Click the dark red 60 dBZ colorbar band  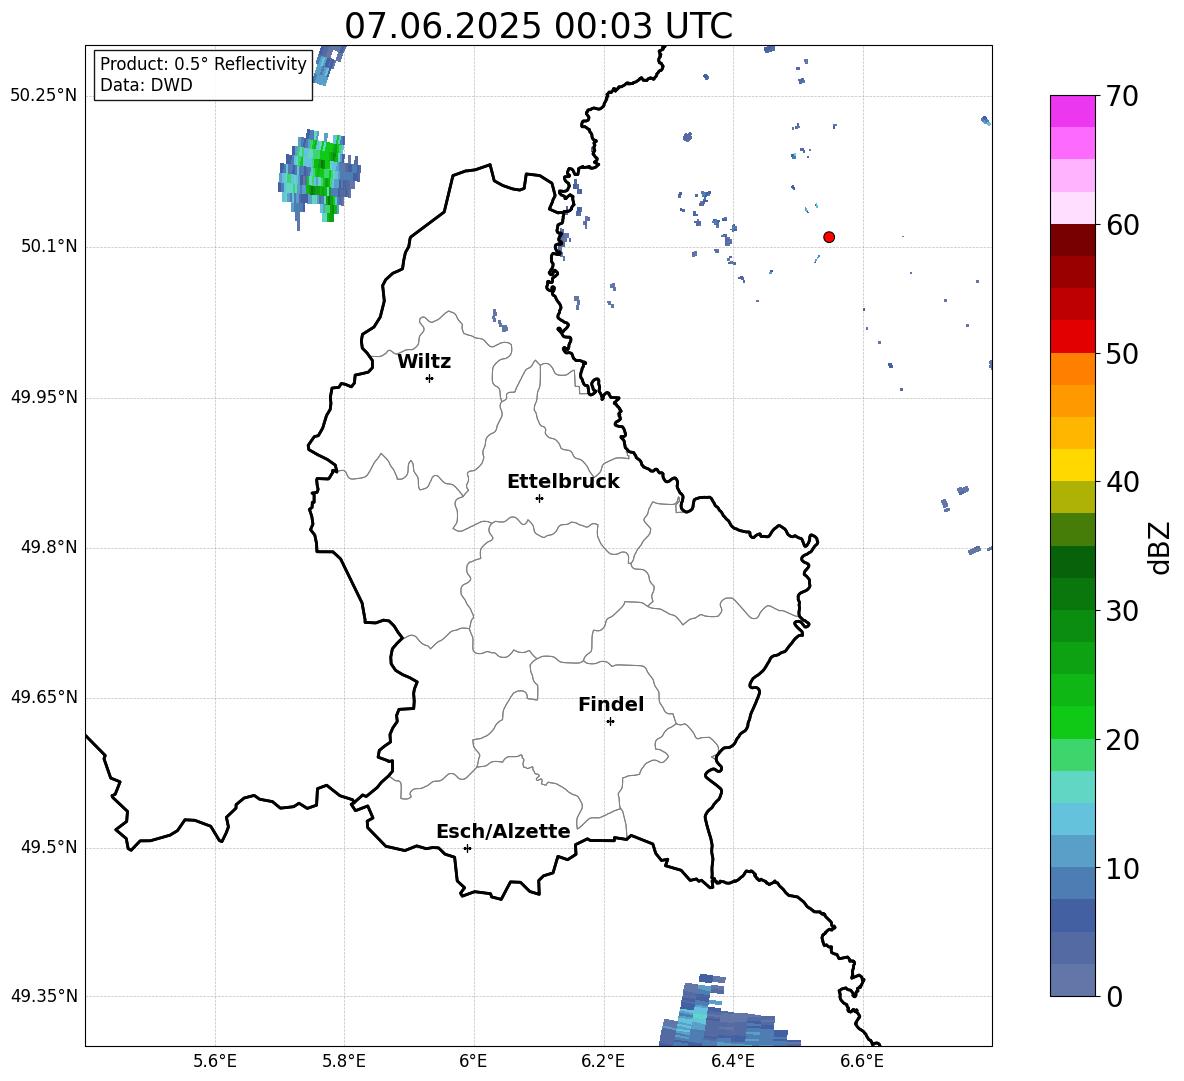tap(1072, 240)
